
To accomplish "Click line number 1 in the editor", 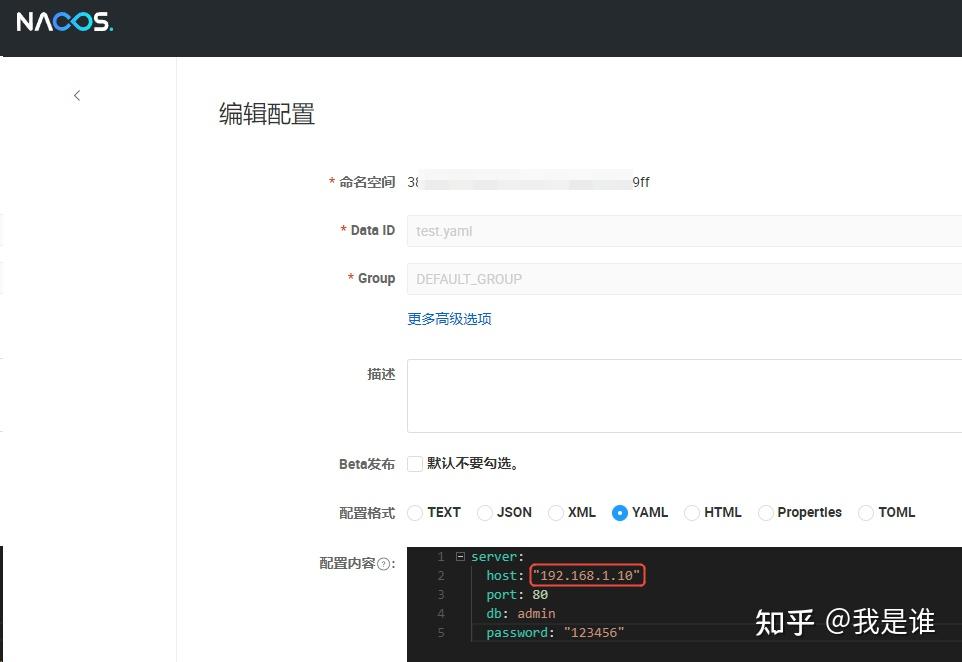I will coord(440,556).
